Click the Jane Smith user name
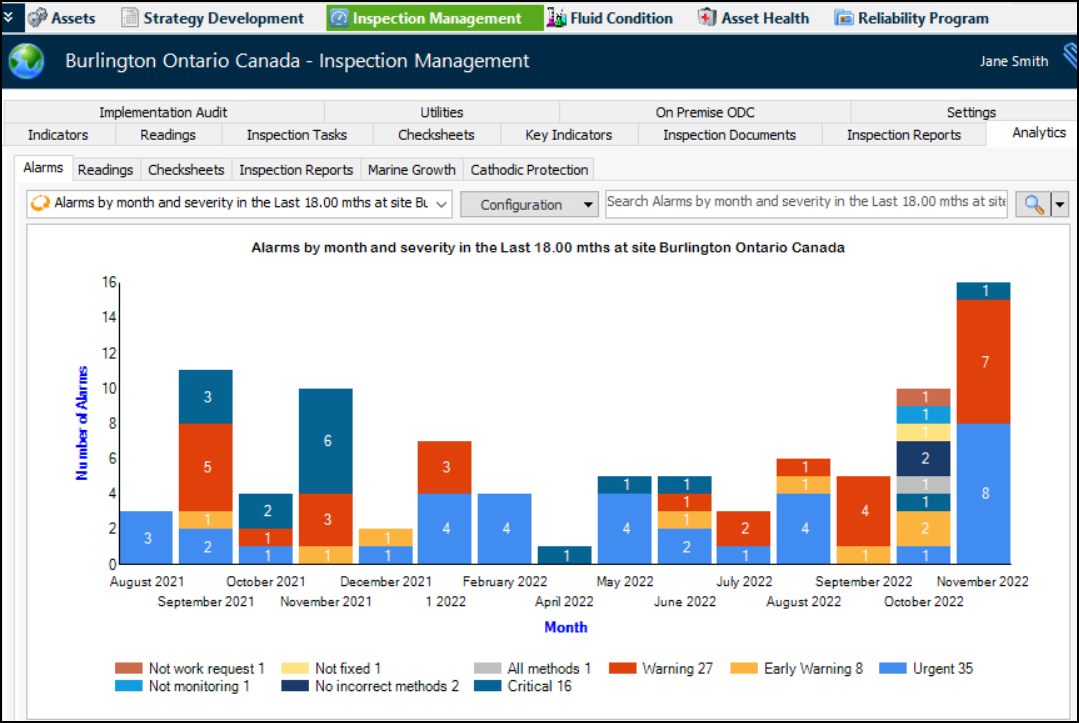This screenshot has height=723, width=1079. coord(1013,61)
